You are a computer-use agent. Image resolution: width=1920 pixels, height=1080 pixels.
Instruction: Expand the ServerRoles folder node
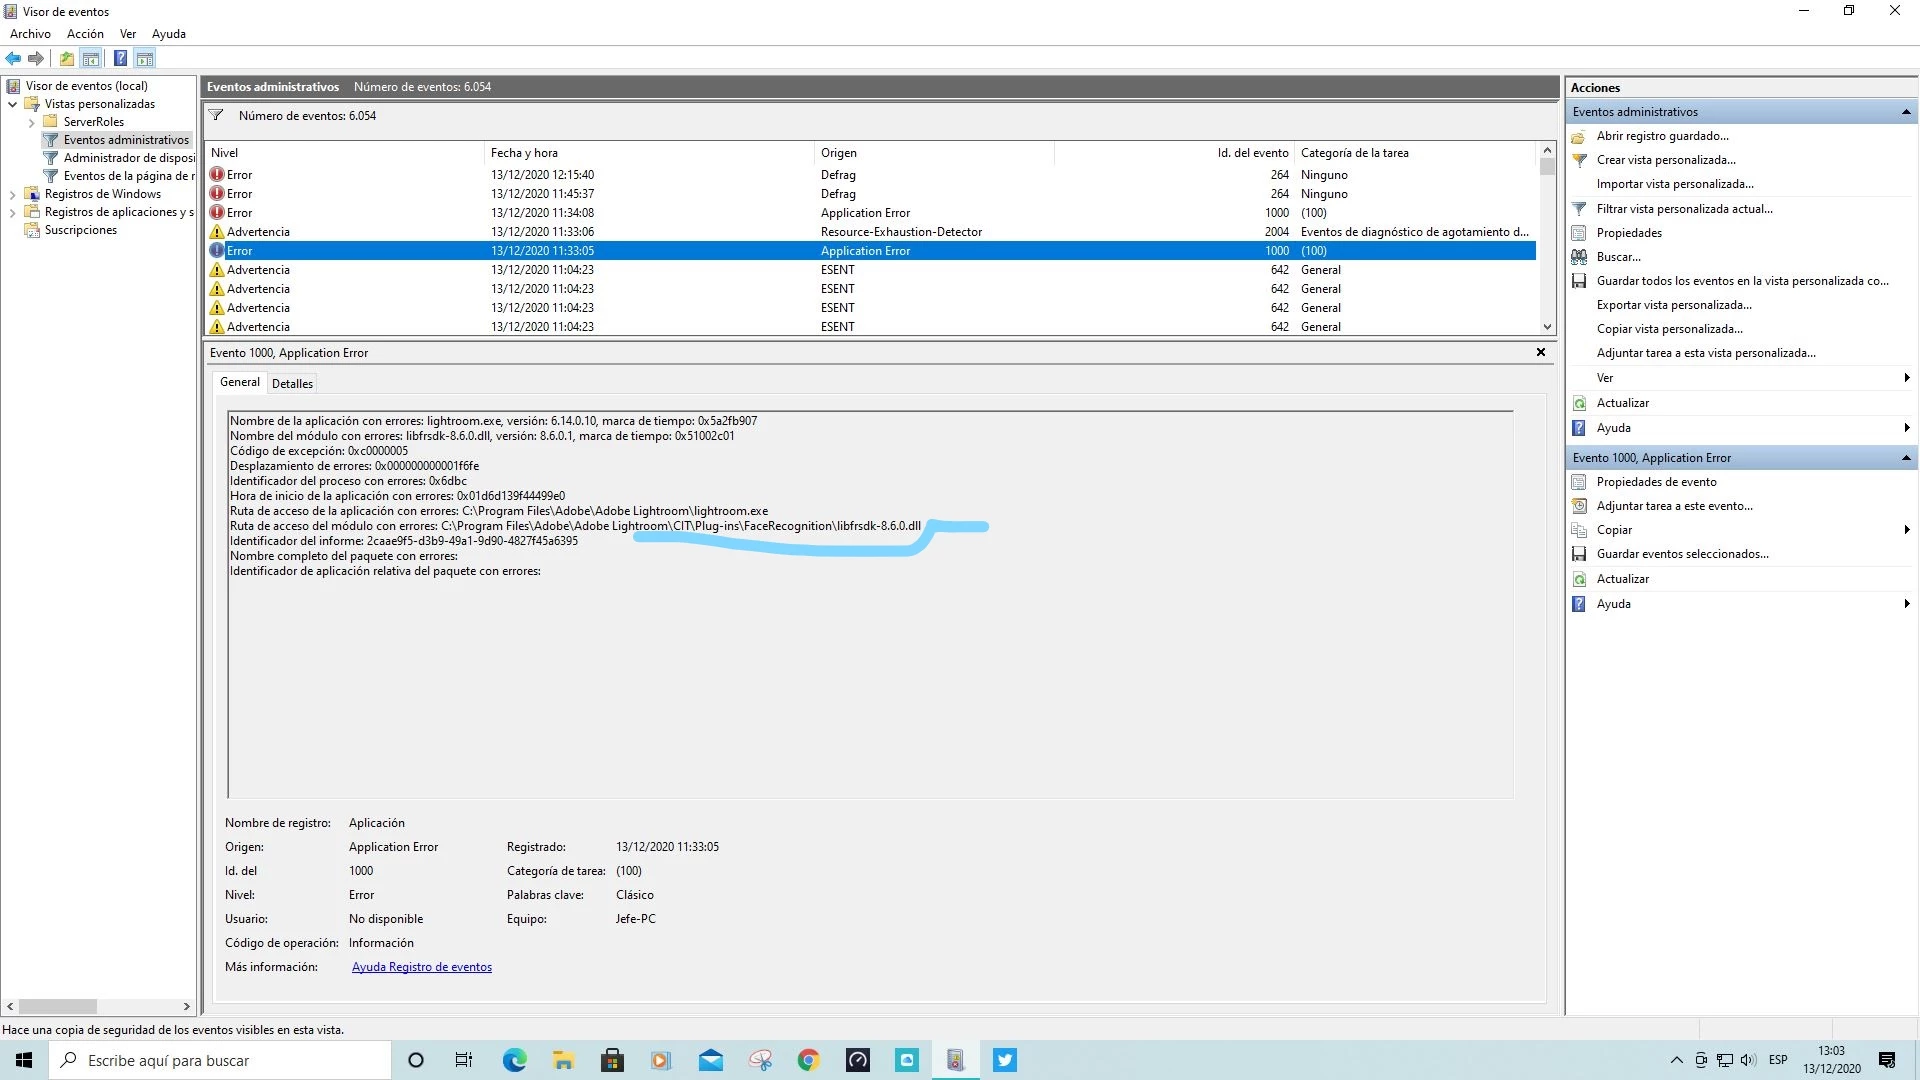point(31,122)
